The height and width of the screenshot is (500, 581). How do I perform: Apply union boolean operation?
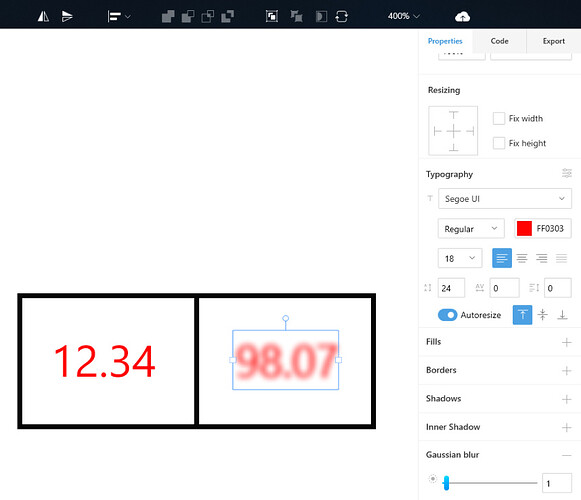tap(168, 16)
